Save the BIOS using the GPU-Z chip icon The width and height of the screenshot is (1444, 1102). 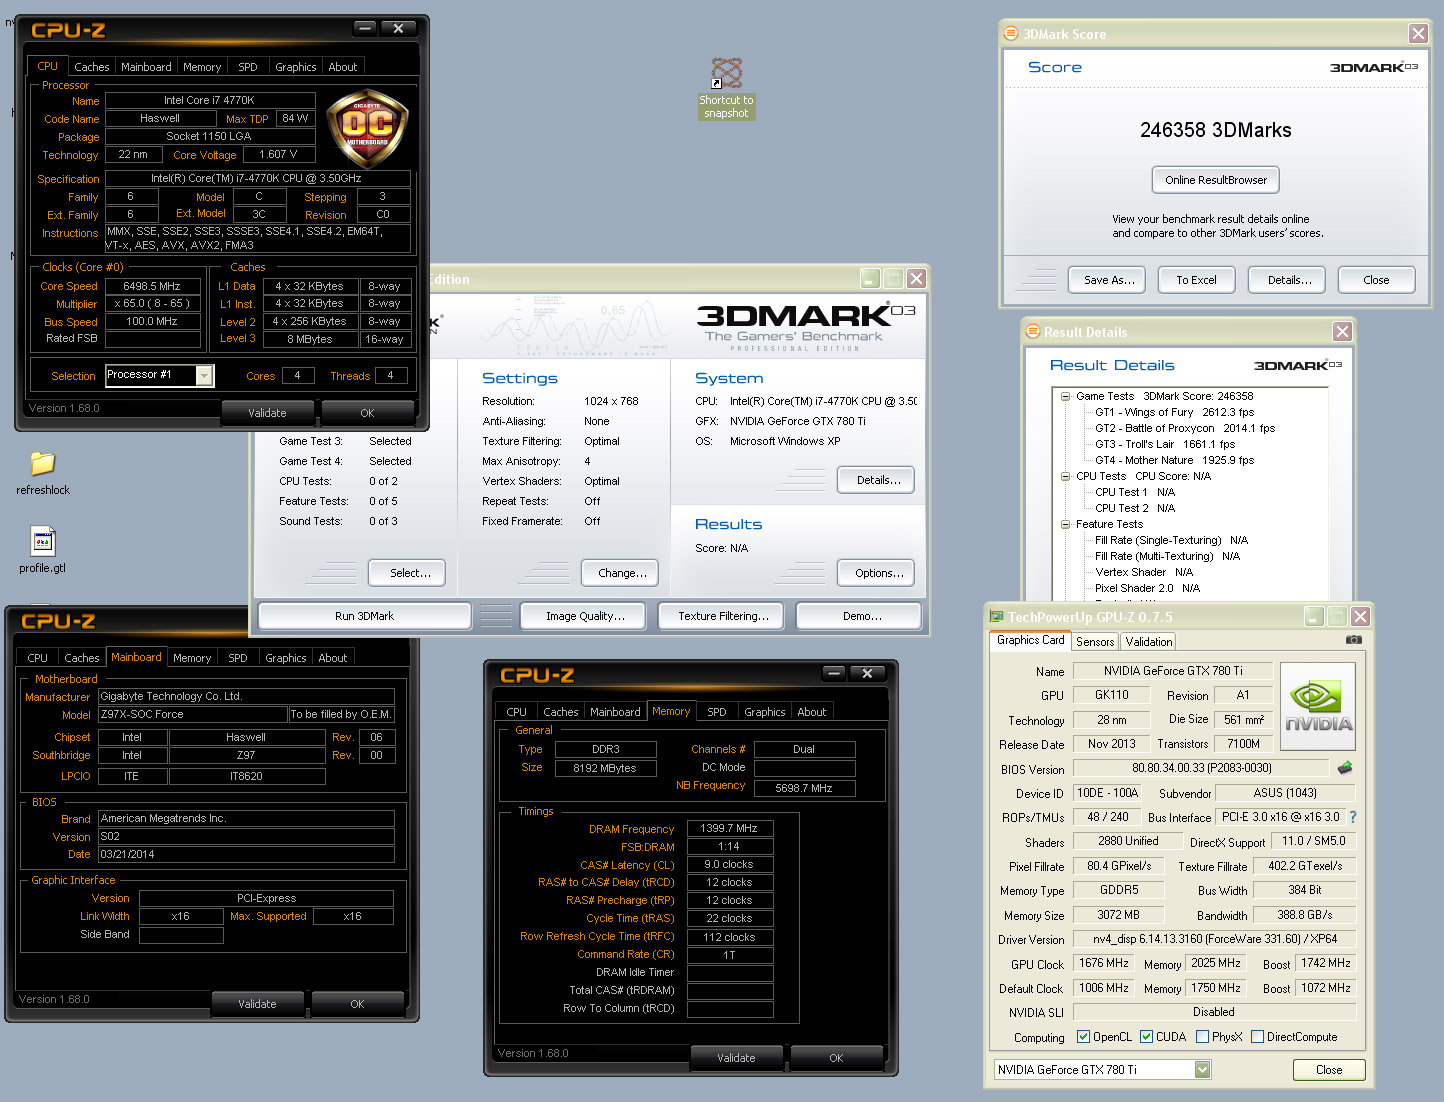pyautogui.click(x=1345, y=768)
